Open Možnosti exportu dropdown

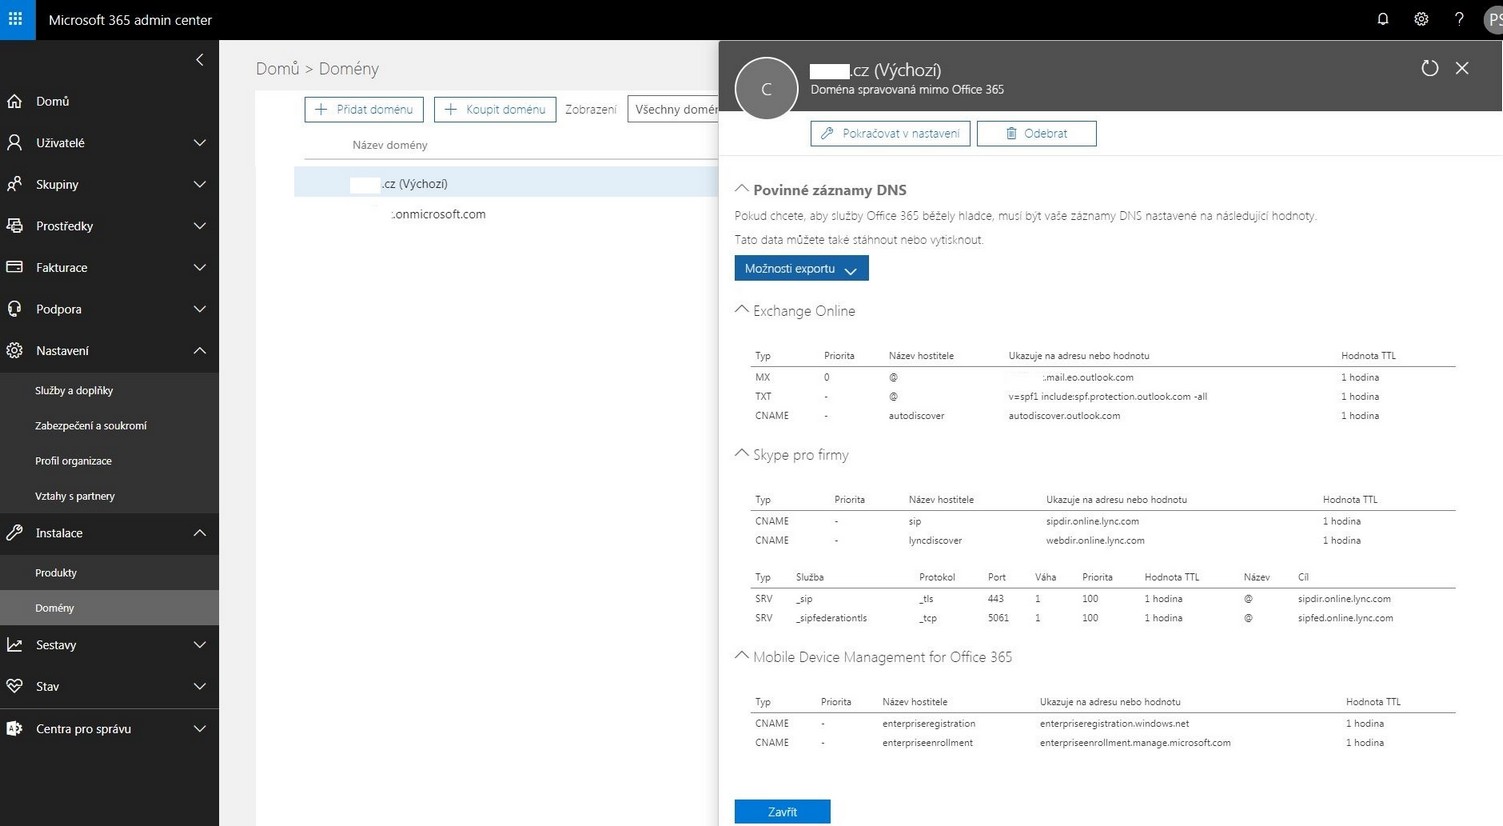tap(801, 268)
